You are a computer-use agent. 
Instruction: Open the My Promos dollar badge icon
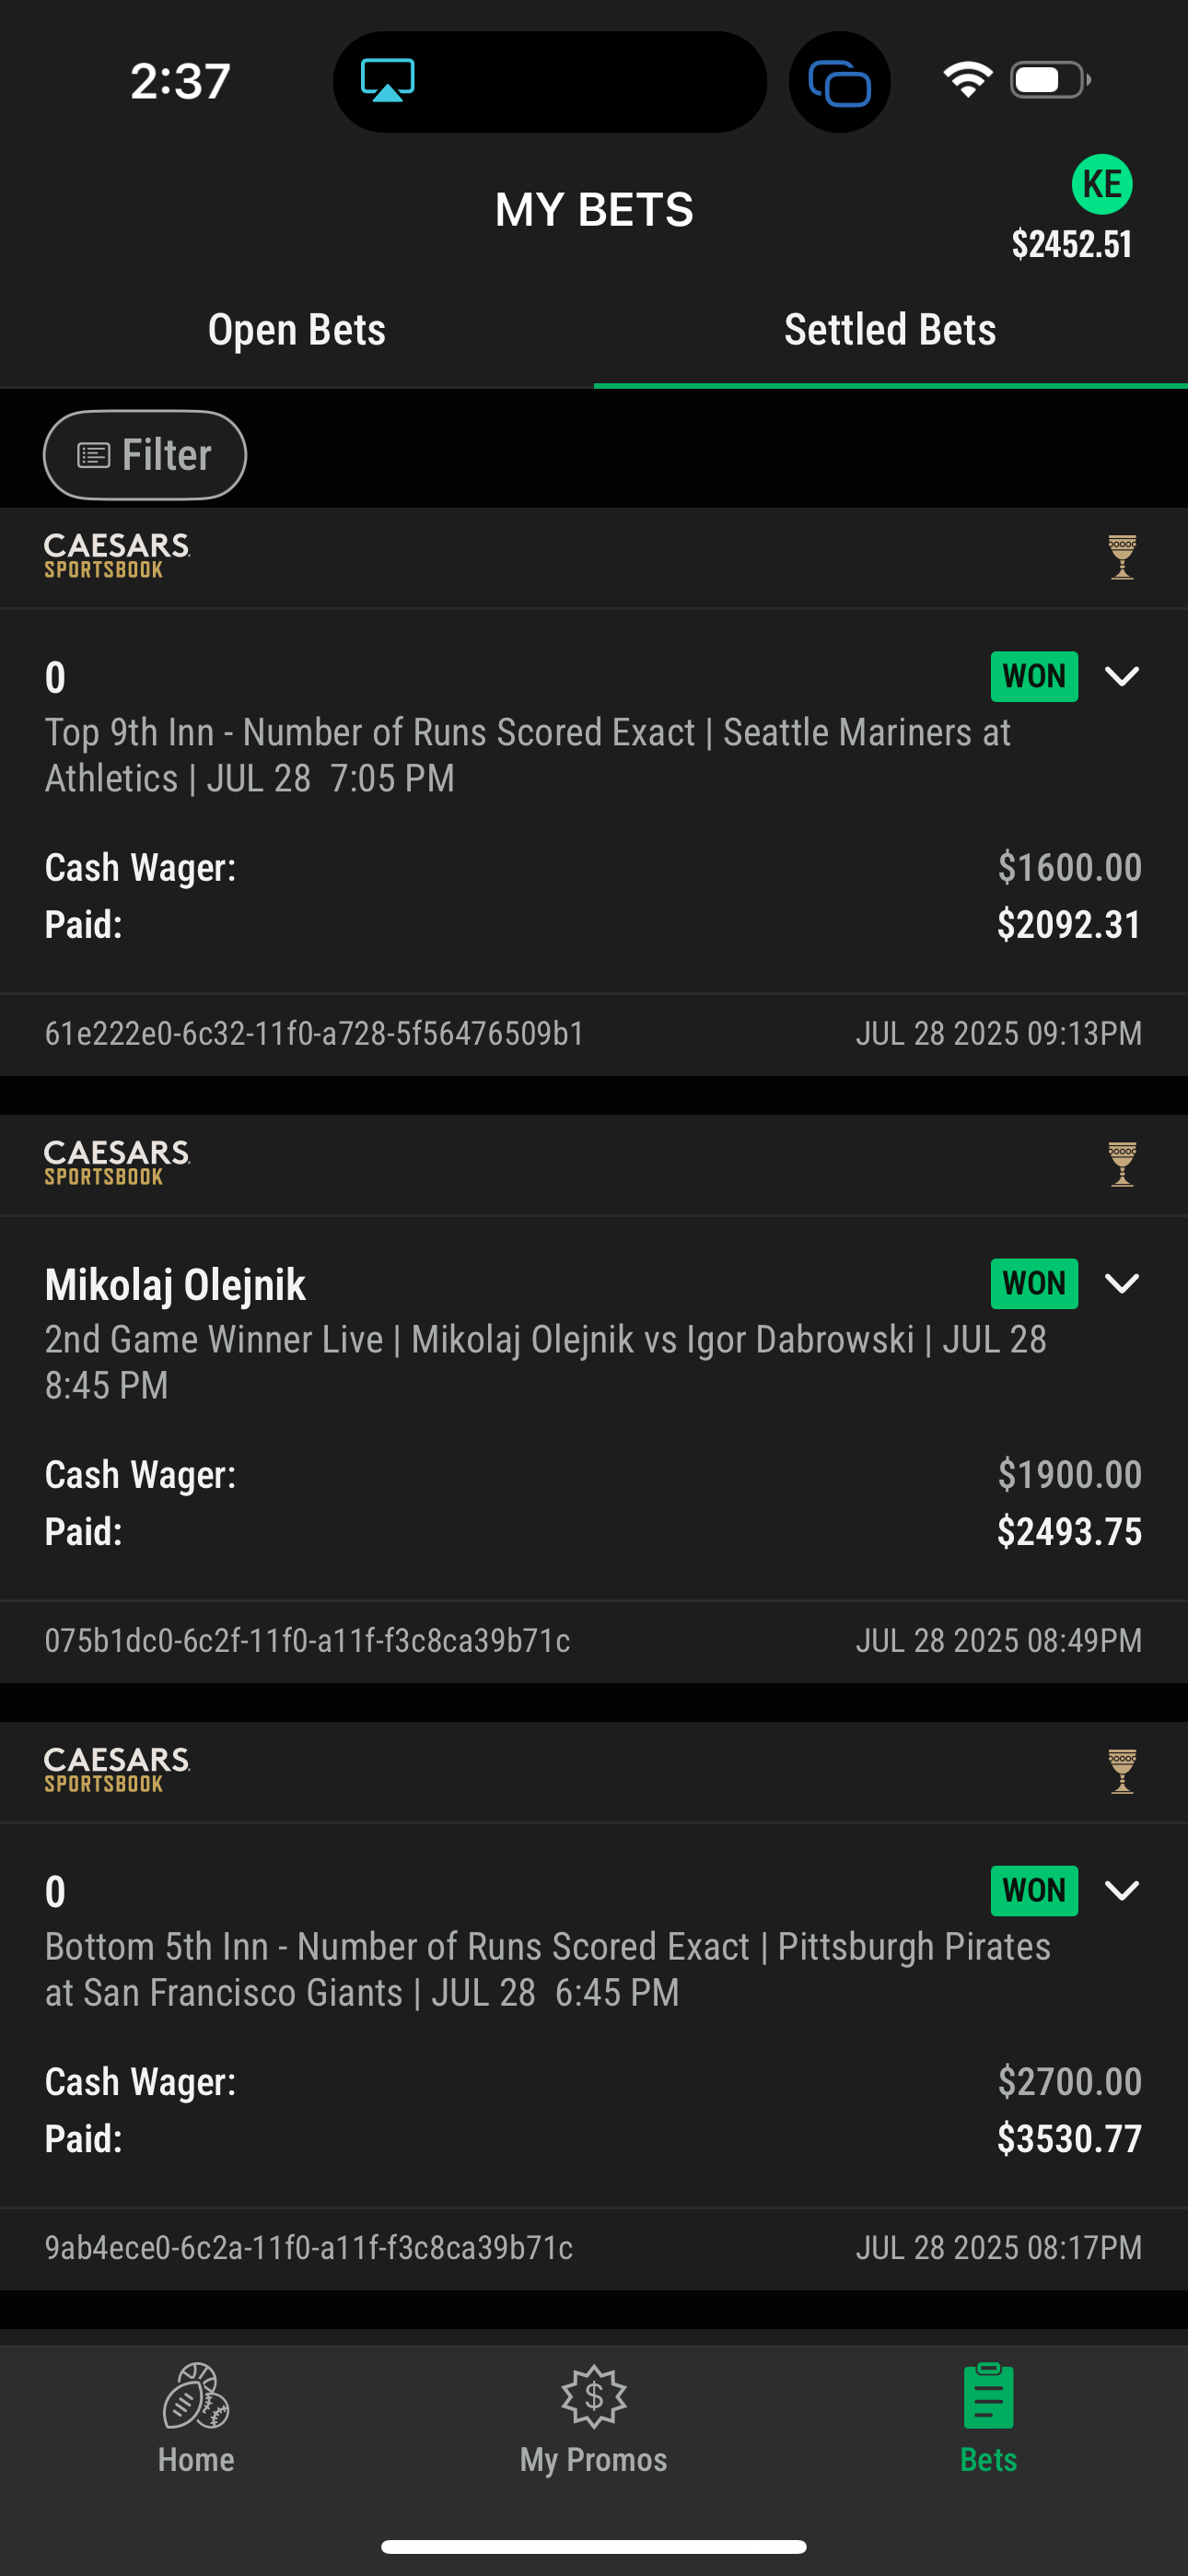[x=594, y=2397]
